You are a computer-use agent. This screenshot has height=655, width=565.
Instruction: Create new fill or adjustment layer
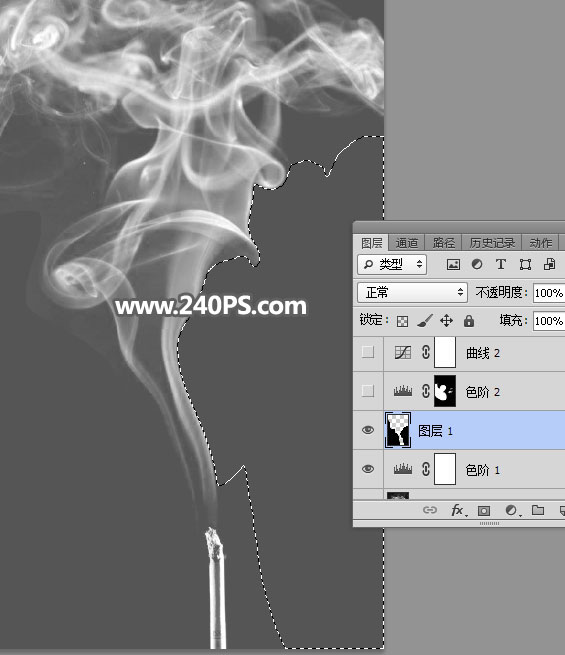coord(512,510)
